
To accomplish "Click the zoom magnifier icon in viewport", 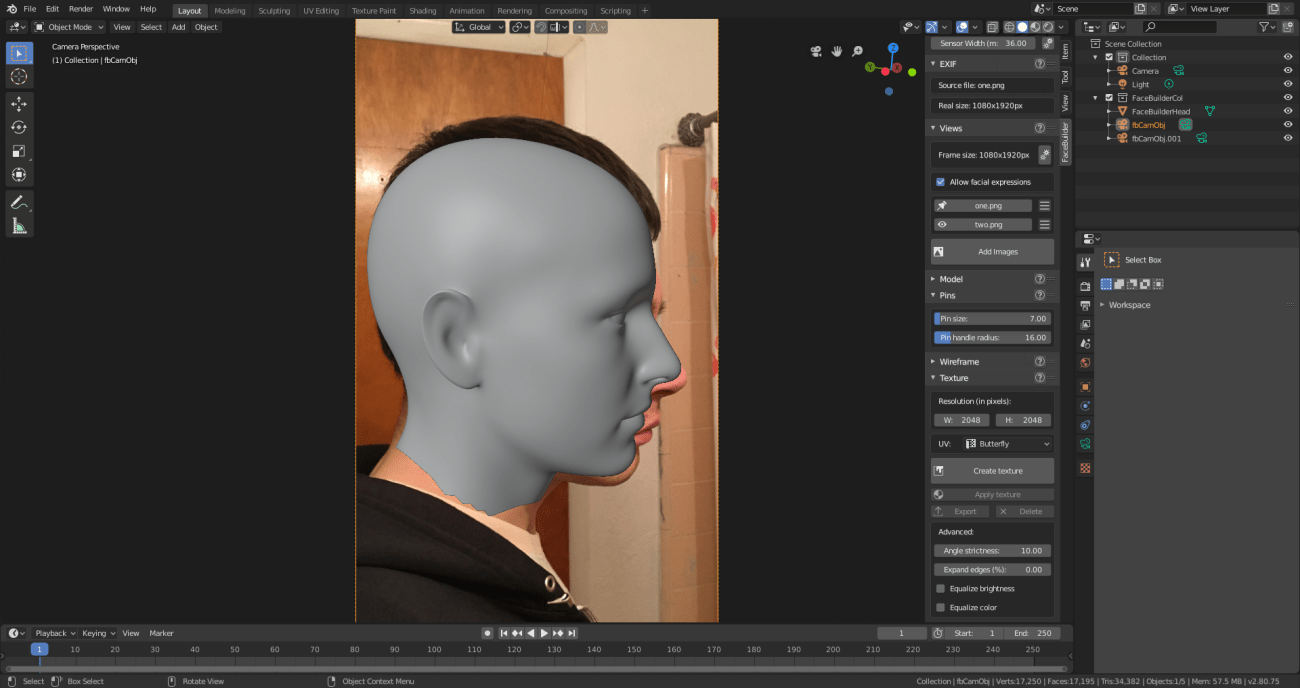I will [x=857, y=51].
